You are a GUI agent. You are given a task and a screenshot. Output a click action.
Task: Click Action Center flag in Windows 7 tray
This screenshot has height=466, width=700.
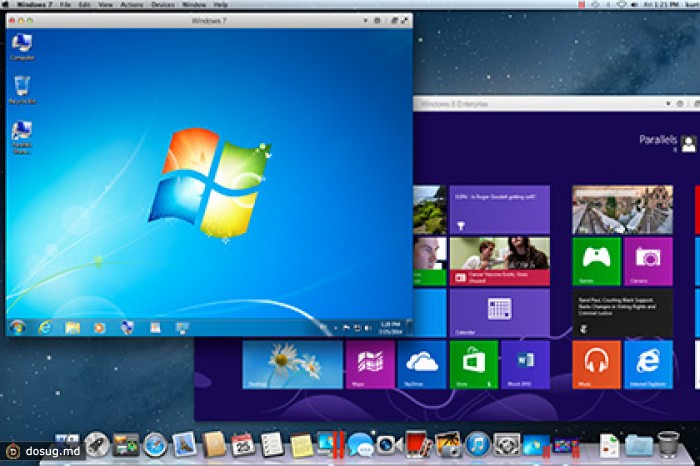pyautogui.click(x=346, y=329)
